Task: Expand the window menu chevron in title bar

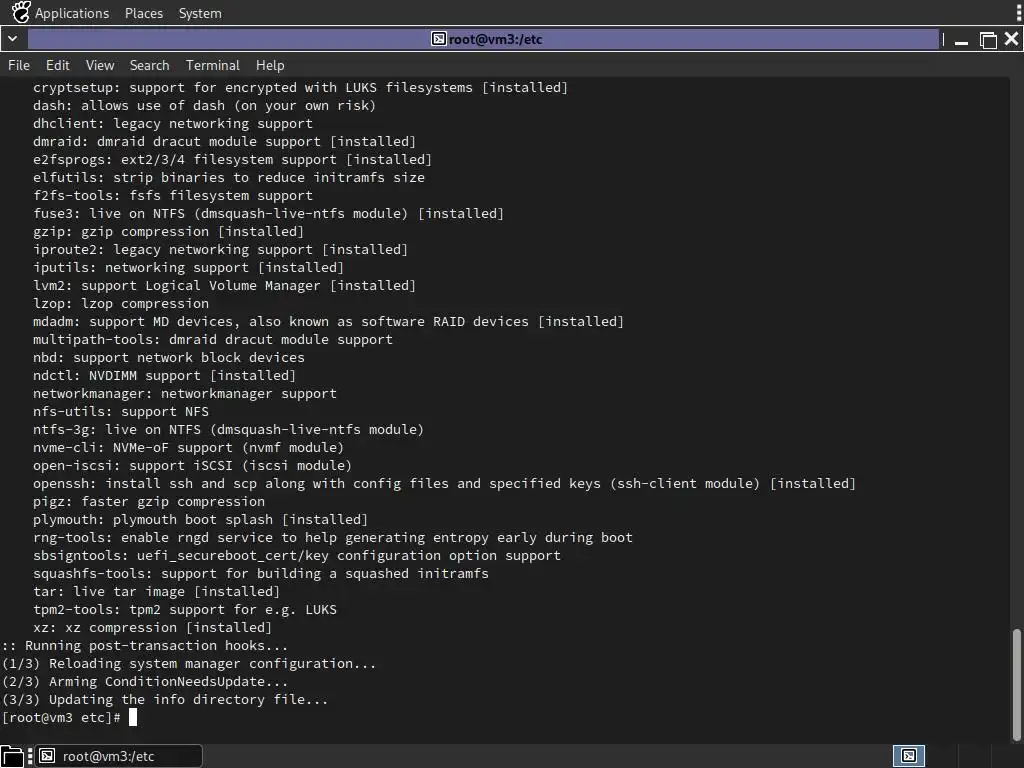Action: tap(12, 39)
